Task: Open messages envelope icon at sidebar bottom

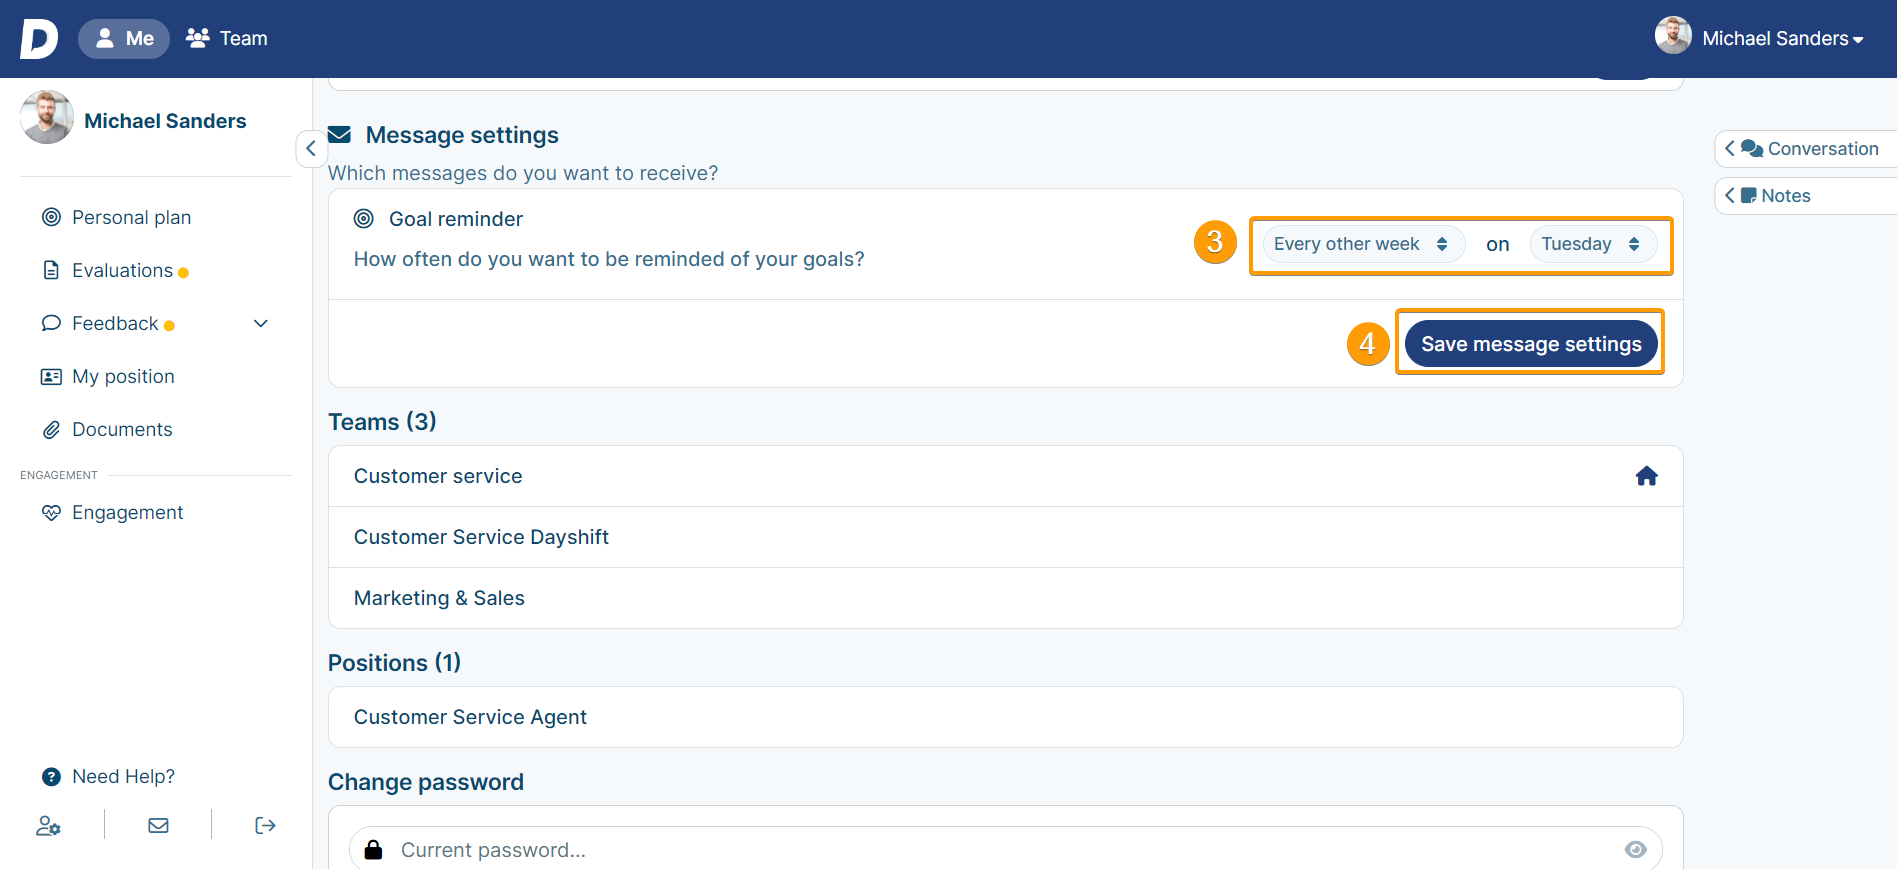Action: click(158, 825)
